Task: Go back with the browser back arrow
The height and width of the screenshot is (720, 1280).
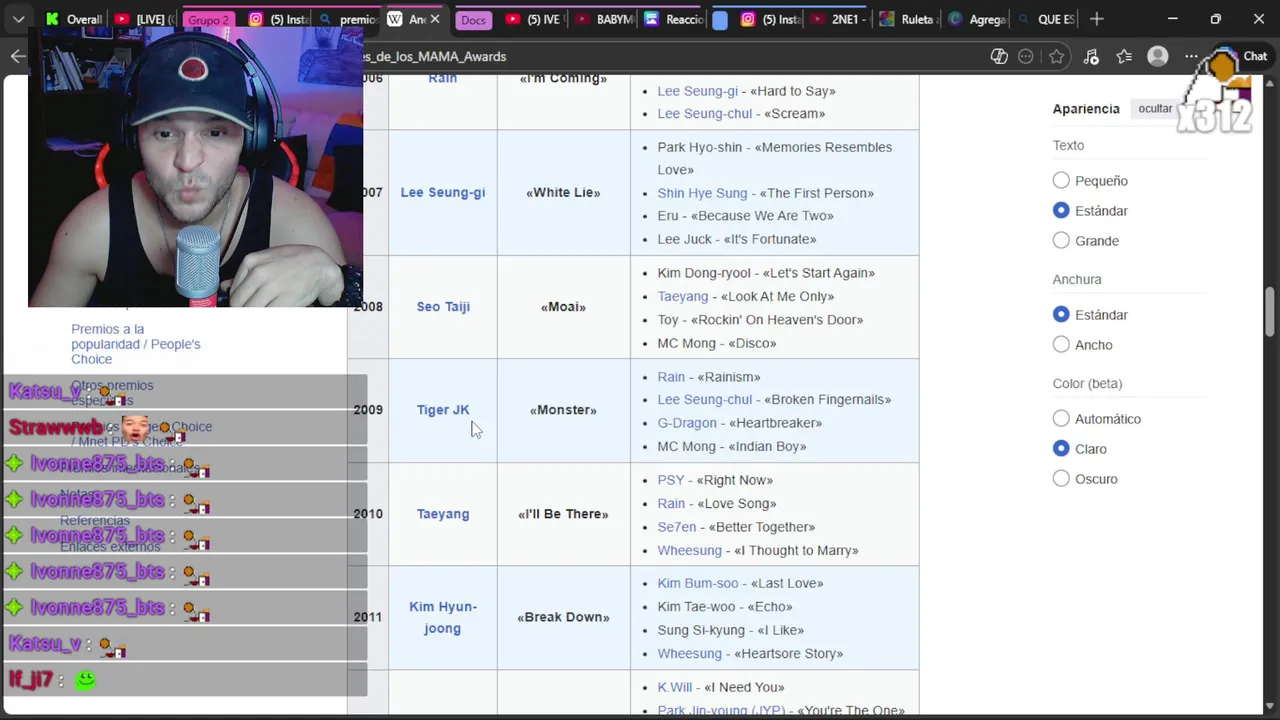Action: point(18,56)
